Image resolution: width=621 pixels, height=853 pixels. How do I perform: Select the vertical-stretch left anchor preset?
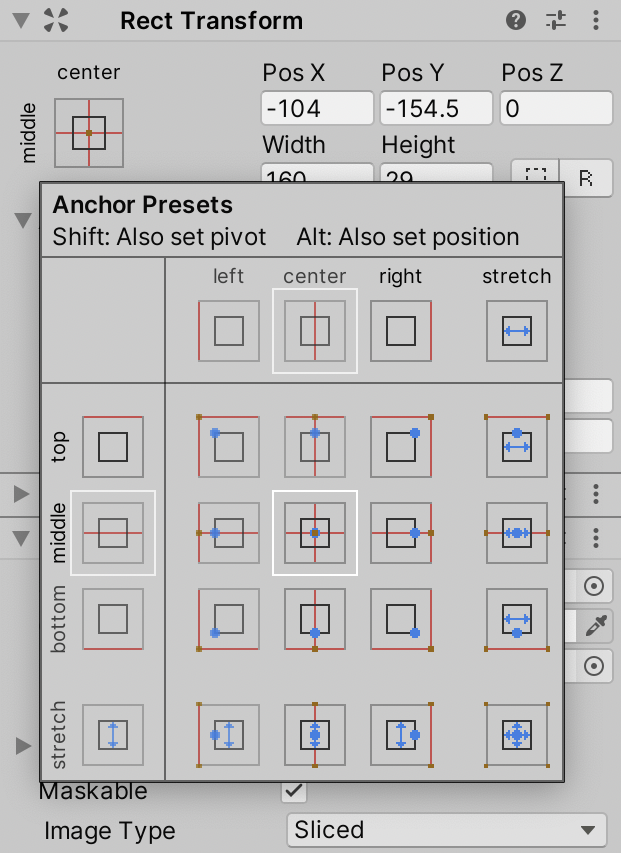point(229,735)
